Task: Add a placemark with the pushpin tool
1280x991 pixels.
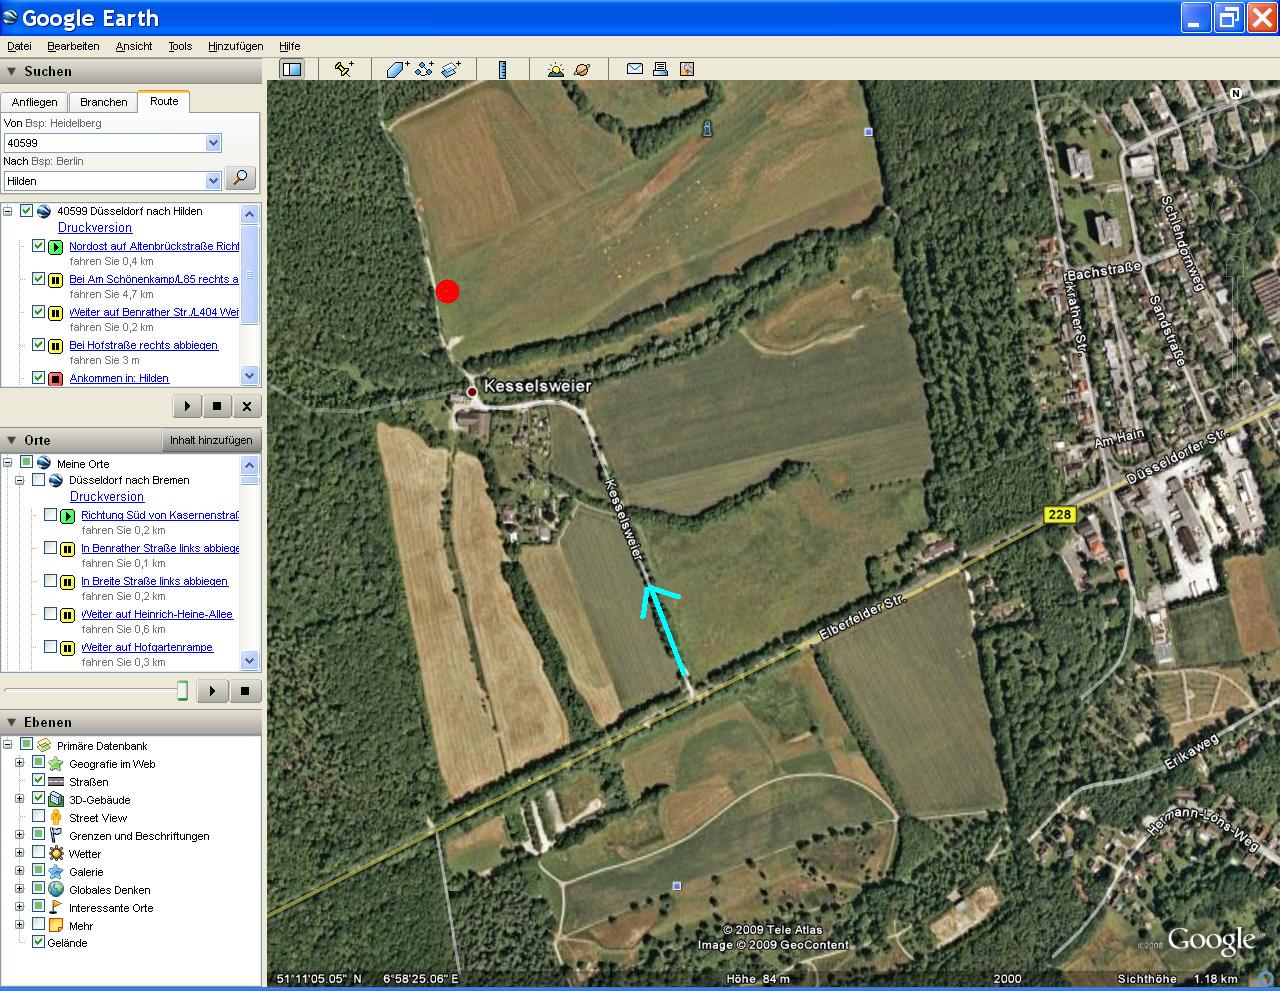Action: (344, 69)
